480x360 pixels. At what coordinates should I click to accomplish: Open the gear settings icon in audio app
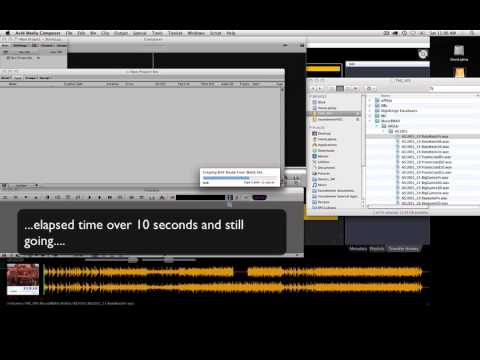[423, 54]
